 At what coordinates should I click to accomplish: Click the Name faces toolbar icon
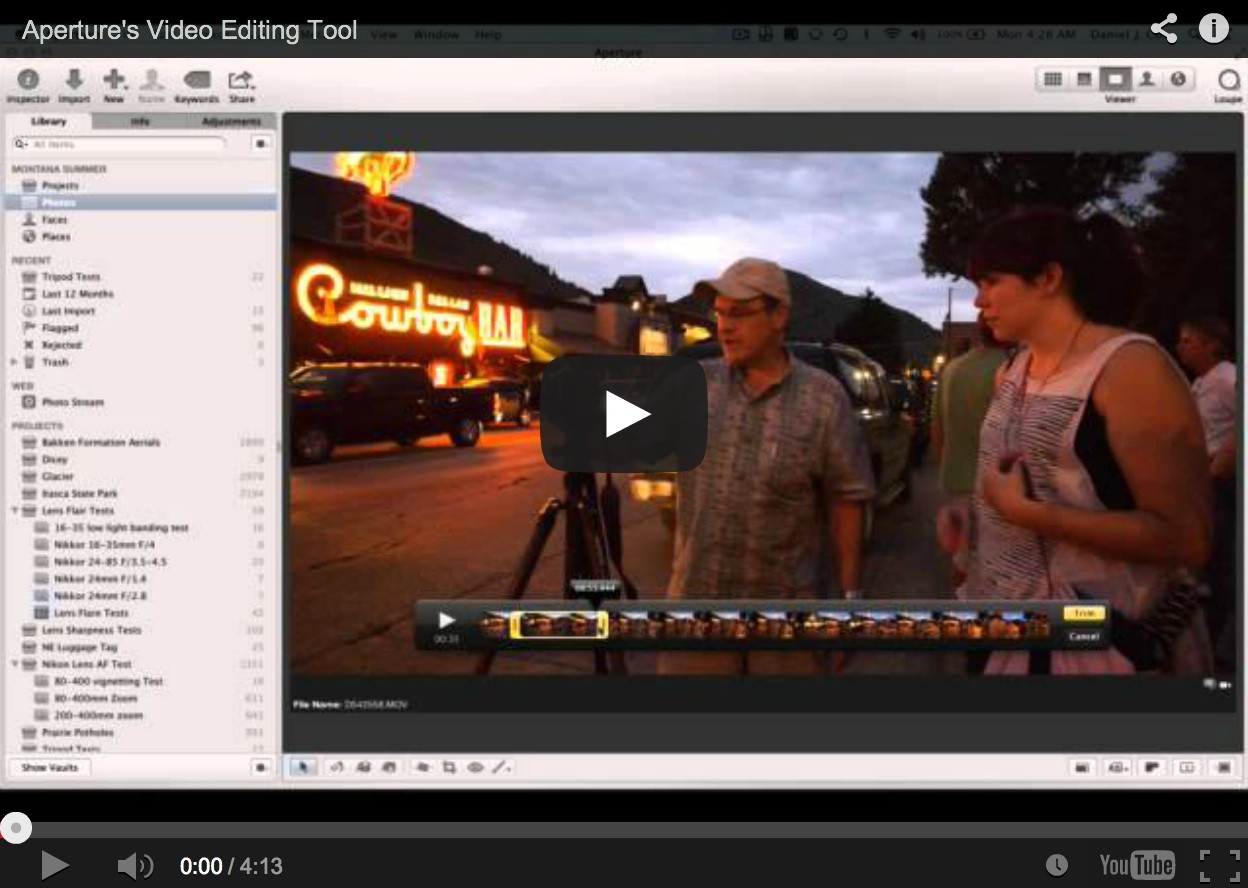tap(152, 85)
